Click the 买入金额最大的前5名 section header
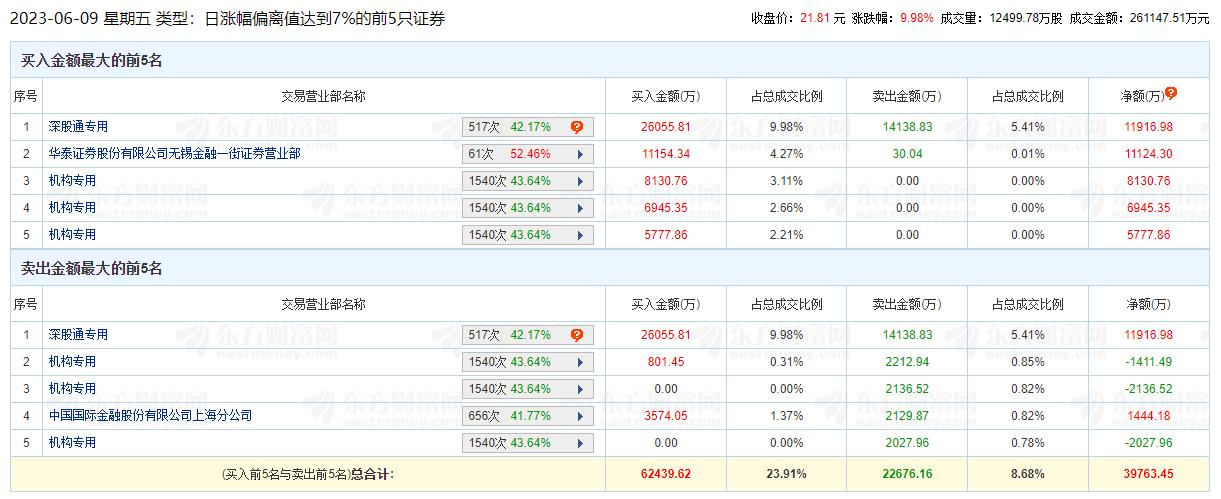This screenshot has width=1221, height=499. (92, 61)
